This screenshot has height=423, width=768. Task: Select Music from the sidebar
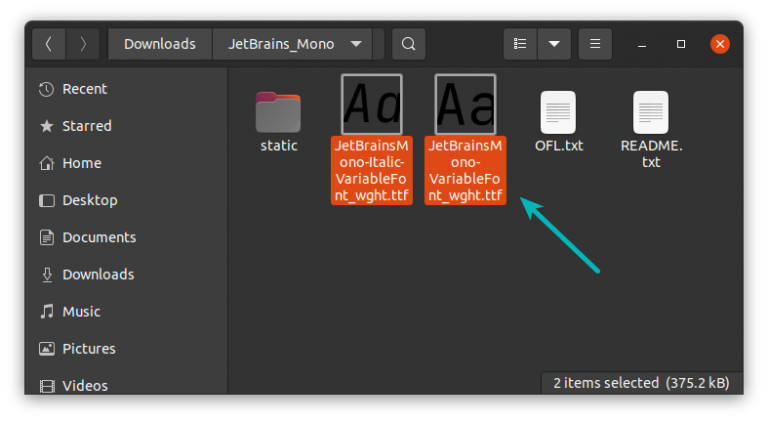pos(81,311)
